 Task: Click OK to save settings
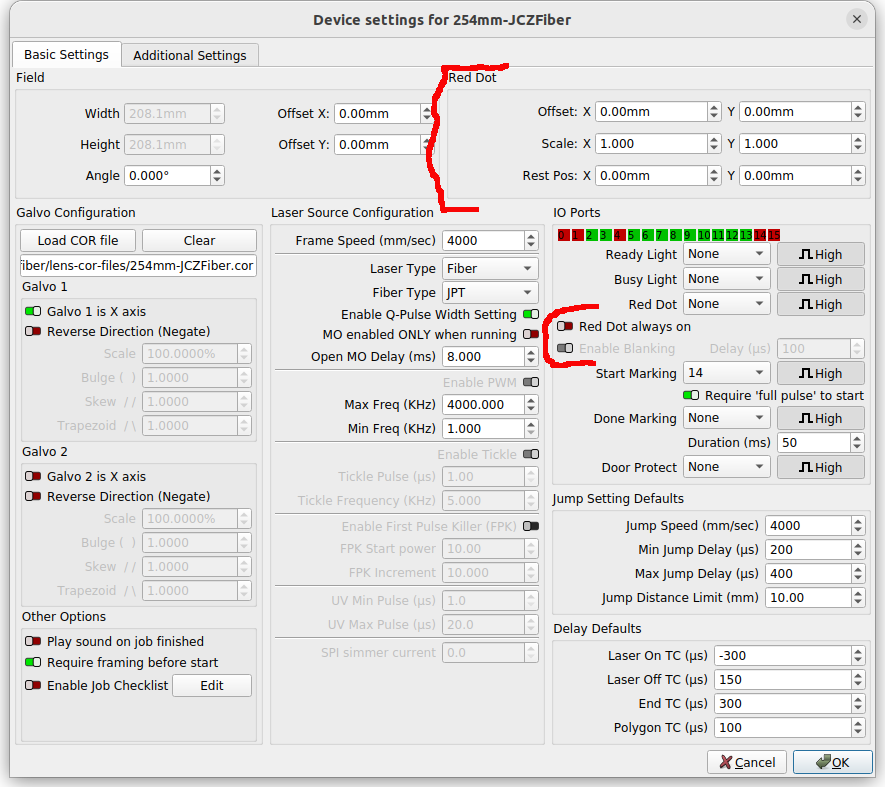833,763
